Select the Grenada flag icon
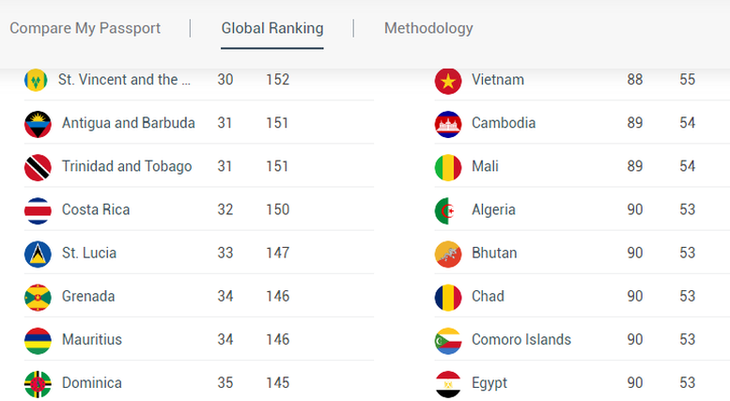This screenshot has width=730, height=401. [x=37, y=297]
